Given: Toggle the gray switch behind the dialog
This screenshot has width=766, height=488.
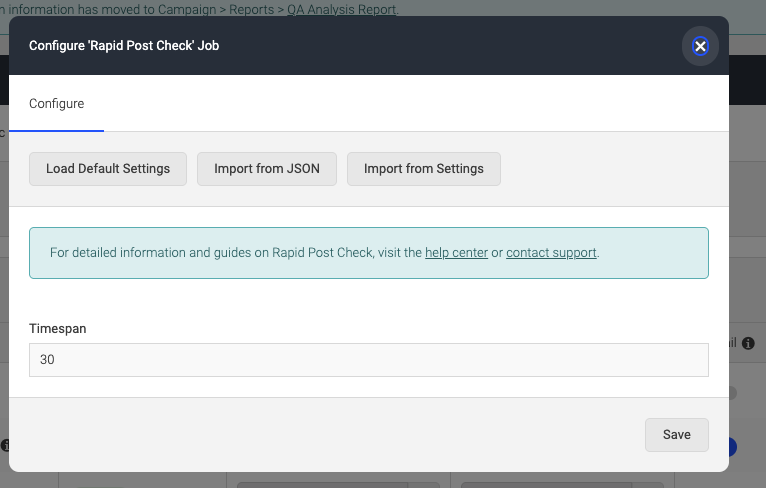Looking at the screenshot, I should (732, 393).
